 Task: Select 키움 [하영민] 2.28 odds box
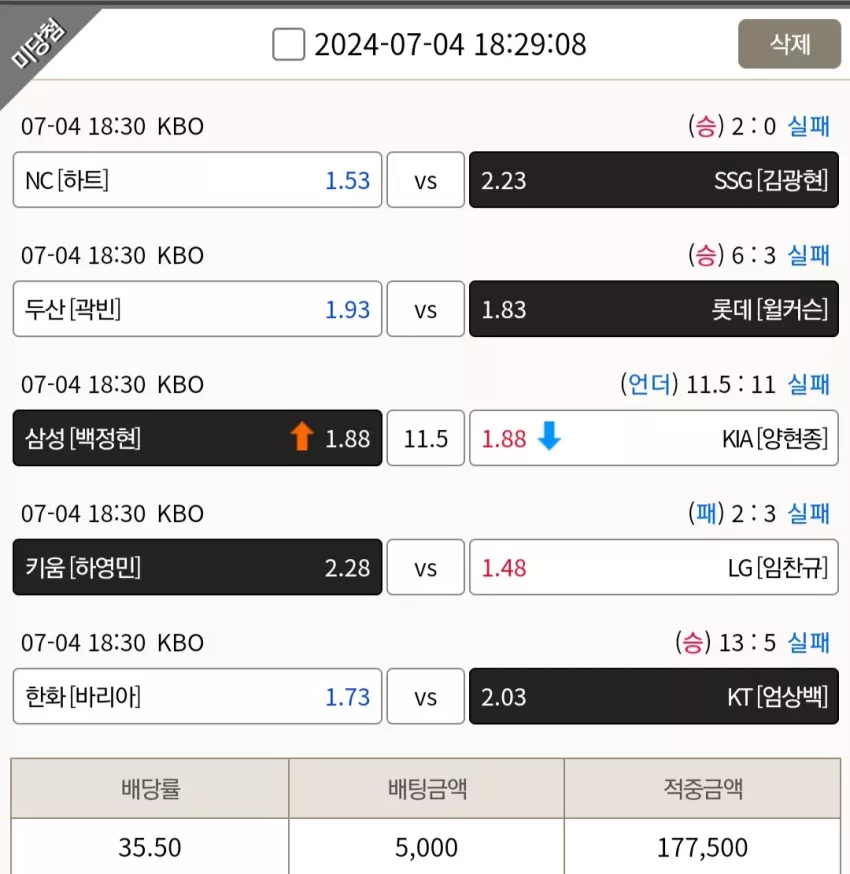tap(197, 567)
